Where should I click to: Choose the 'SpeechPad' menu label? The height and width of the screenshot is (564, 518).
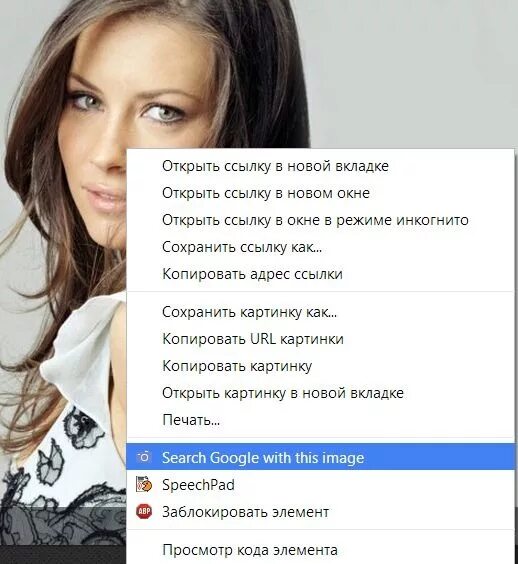[x=198, y=485]
